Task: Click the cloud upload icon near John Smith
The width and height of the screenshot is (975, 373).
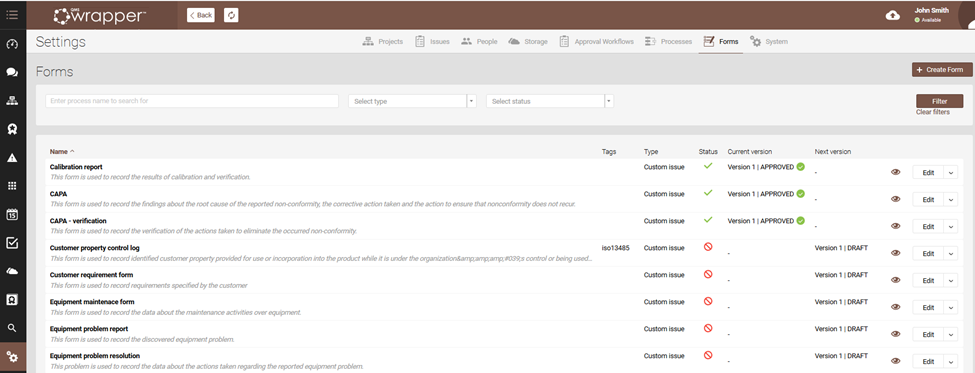Action: (x=892, y=15)
